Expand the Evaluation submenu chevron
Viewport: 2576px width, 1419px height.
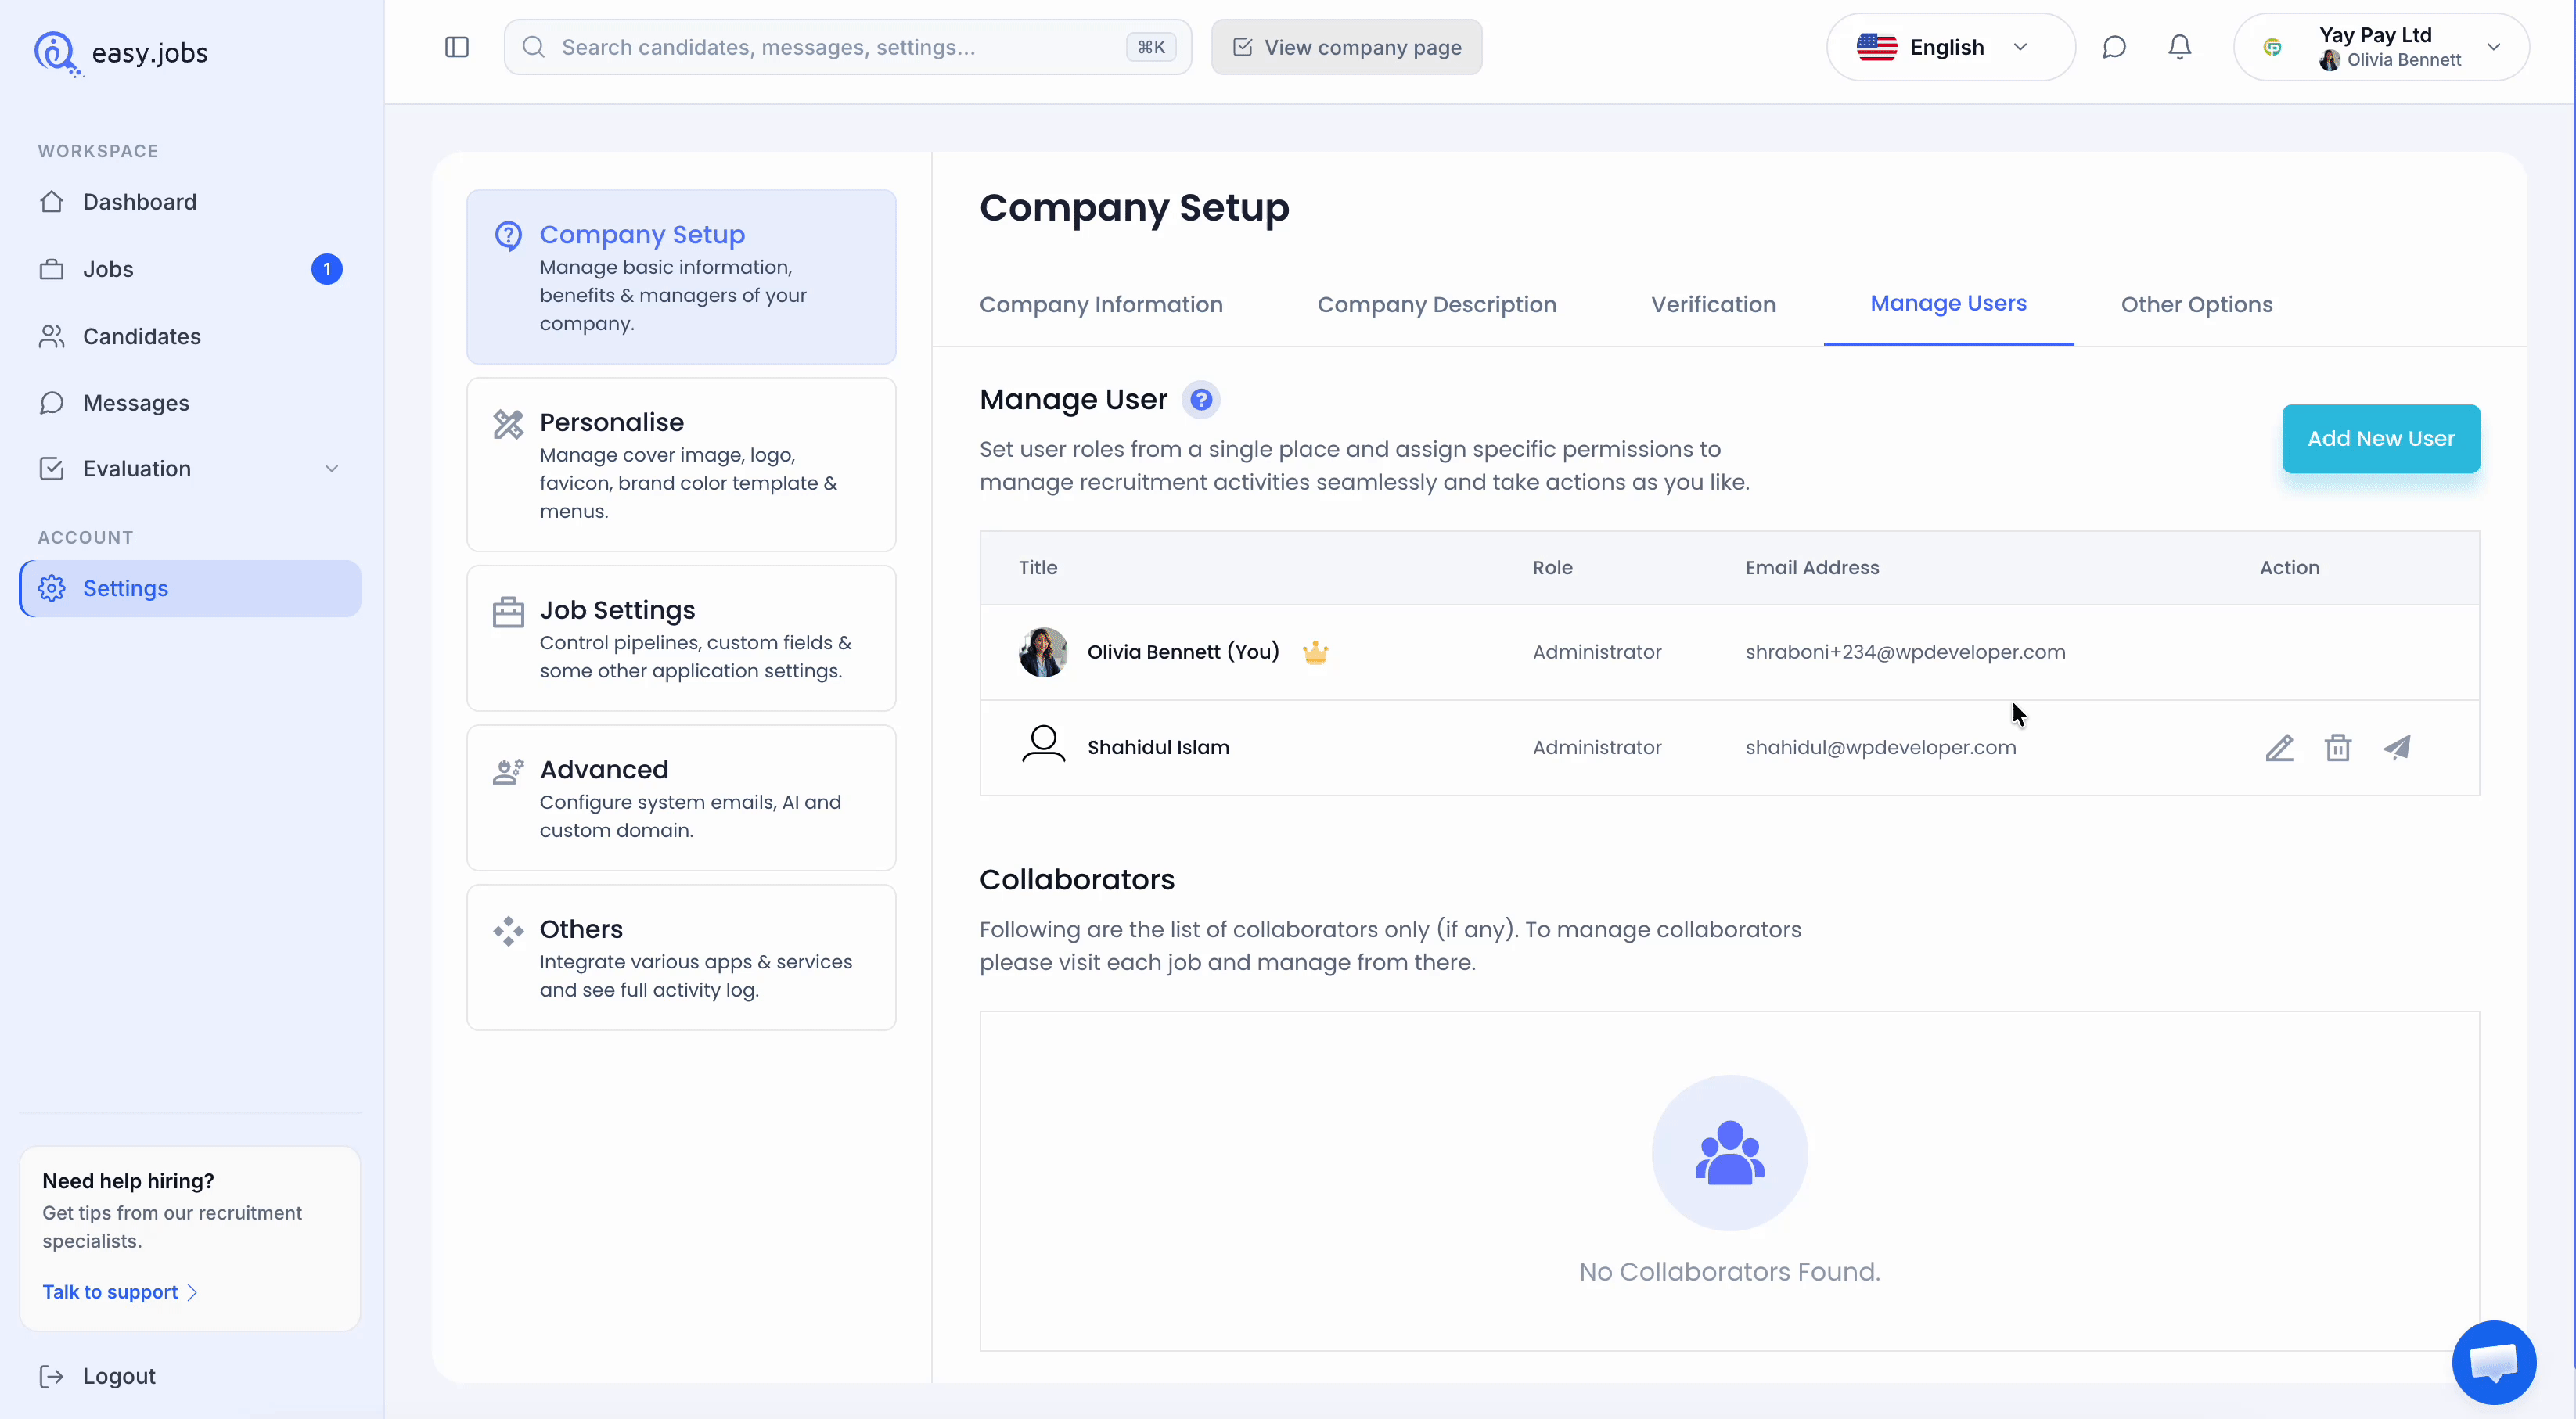click(x=332, y=469)
